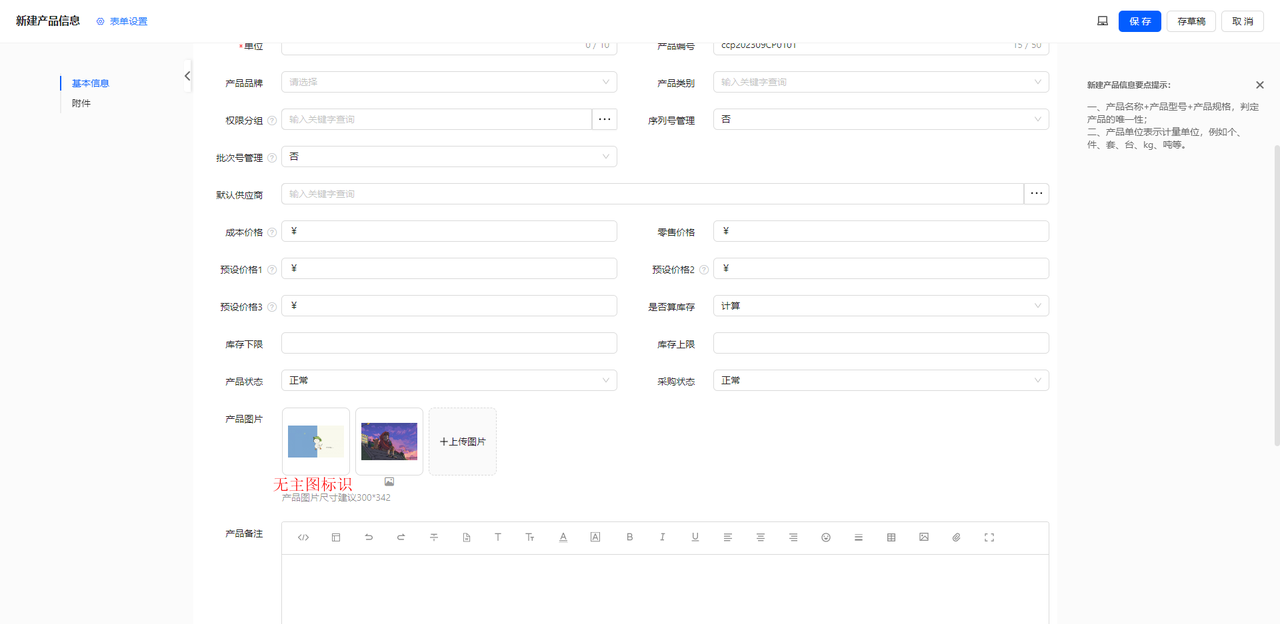Focus the 库存上限 input field

(881, 343)
